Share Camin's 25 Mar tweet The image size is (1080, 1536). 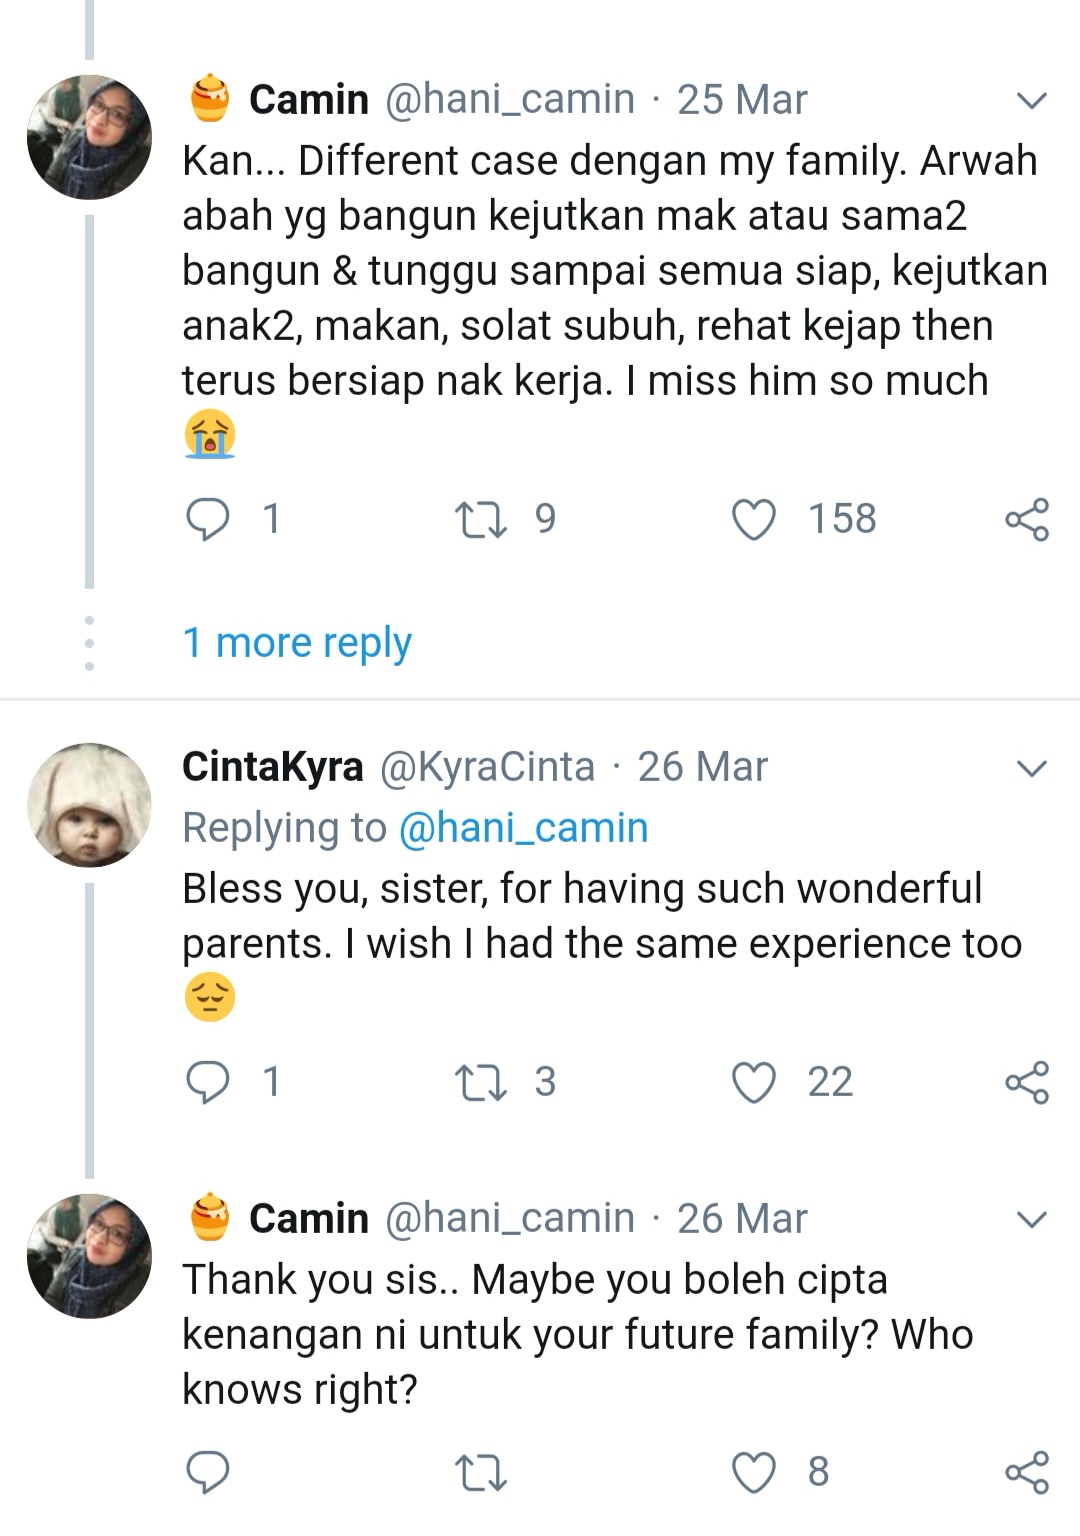click(1027, 520)
